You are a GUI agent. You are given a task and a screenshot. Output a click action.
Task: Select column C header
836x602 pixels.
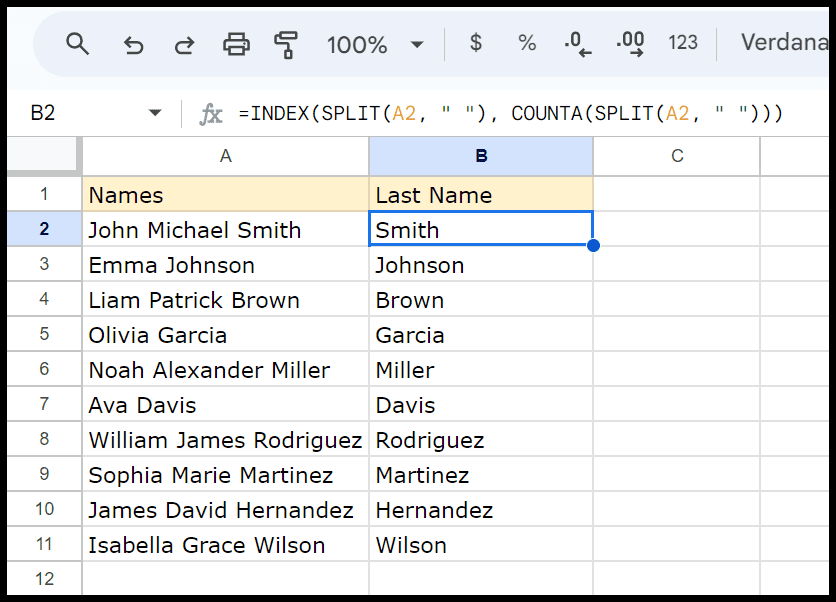point(677,156)
